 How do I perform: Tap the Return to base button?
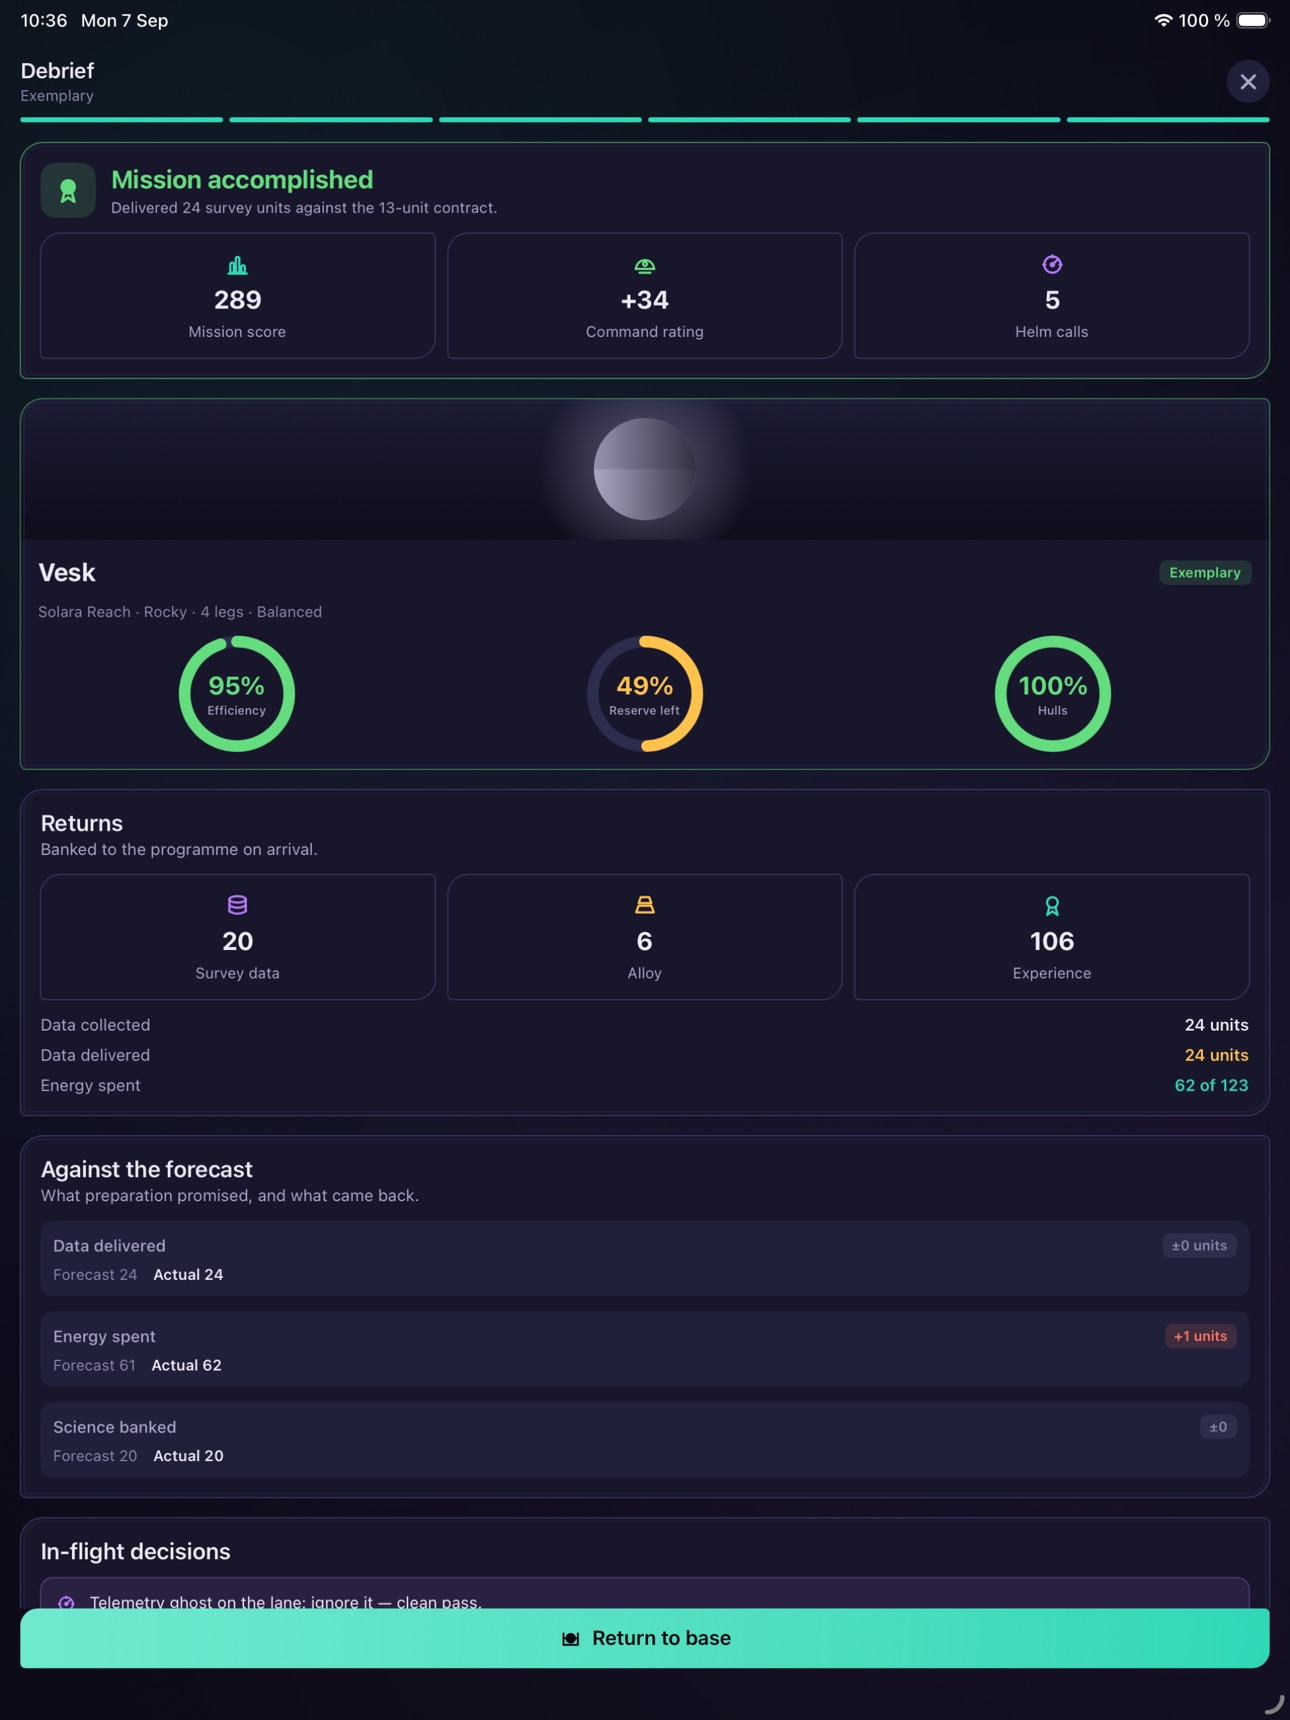(645, 1638)
